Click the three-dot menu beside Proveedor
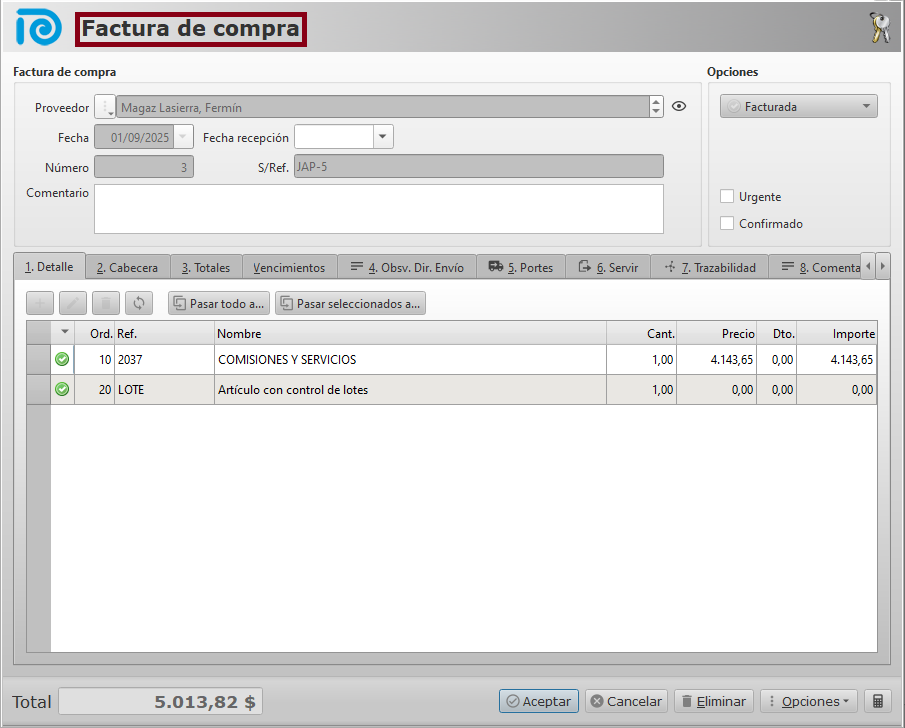This screenshot has height=728, width=905. 105,107
